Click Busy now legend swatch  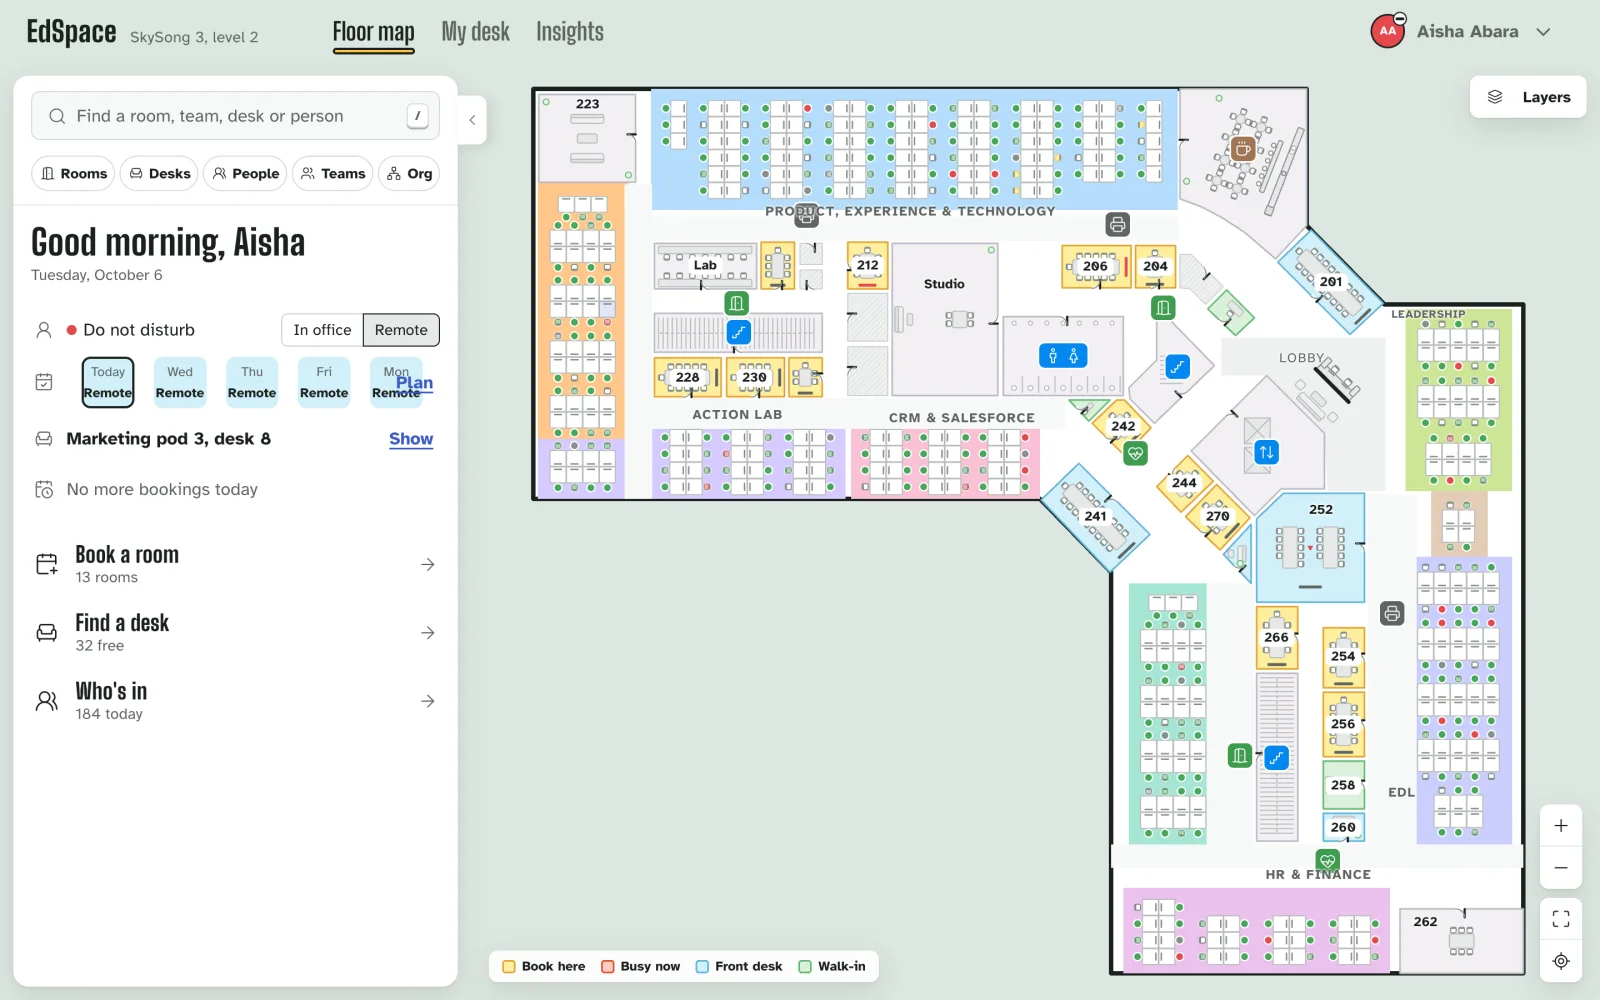pos(607,966)
